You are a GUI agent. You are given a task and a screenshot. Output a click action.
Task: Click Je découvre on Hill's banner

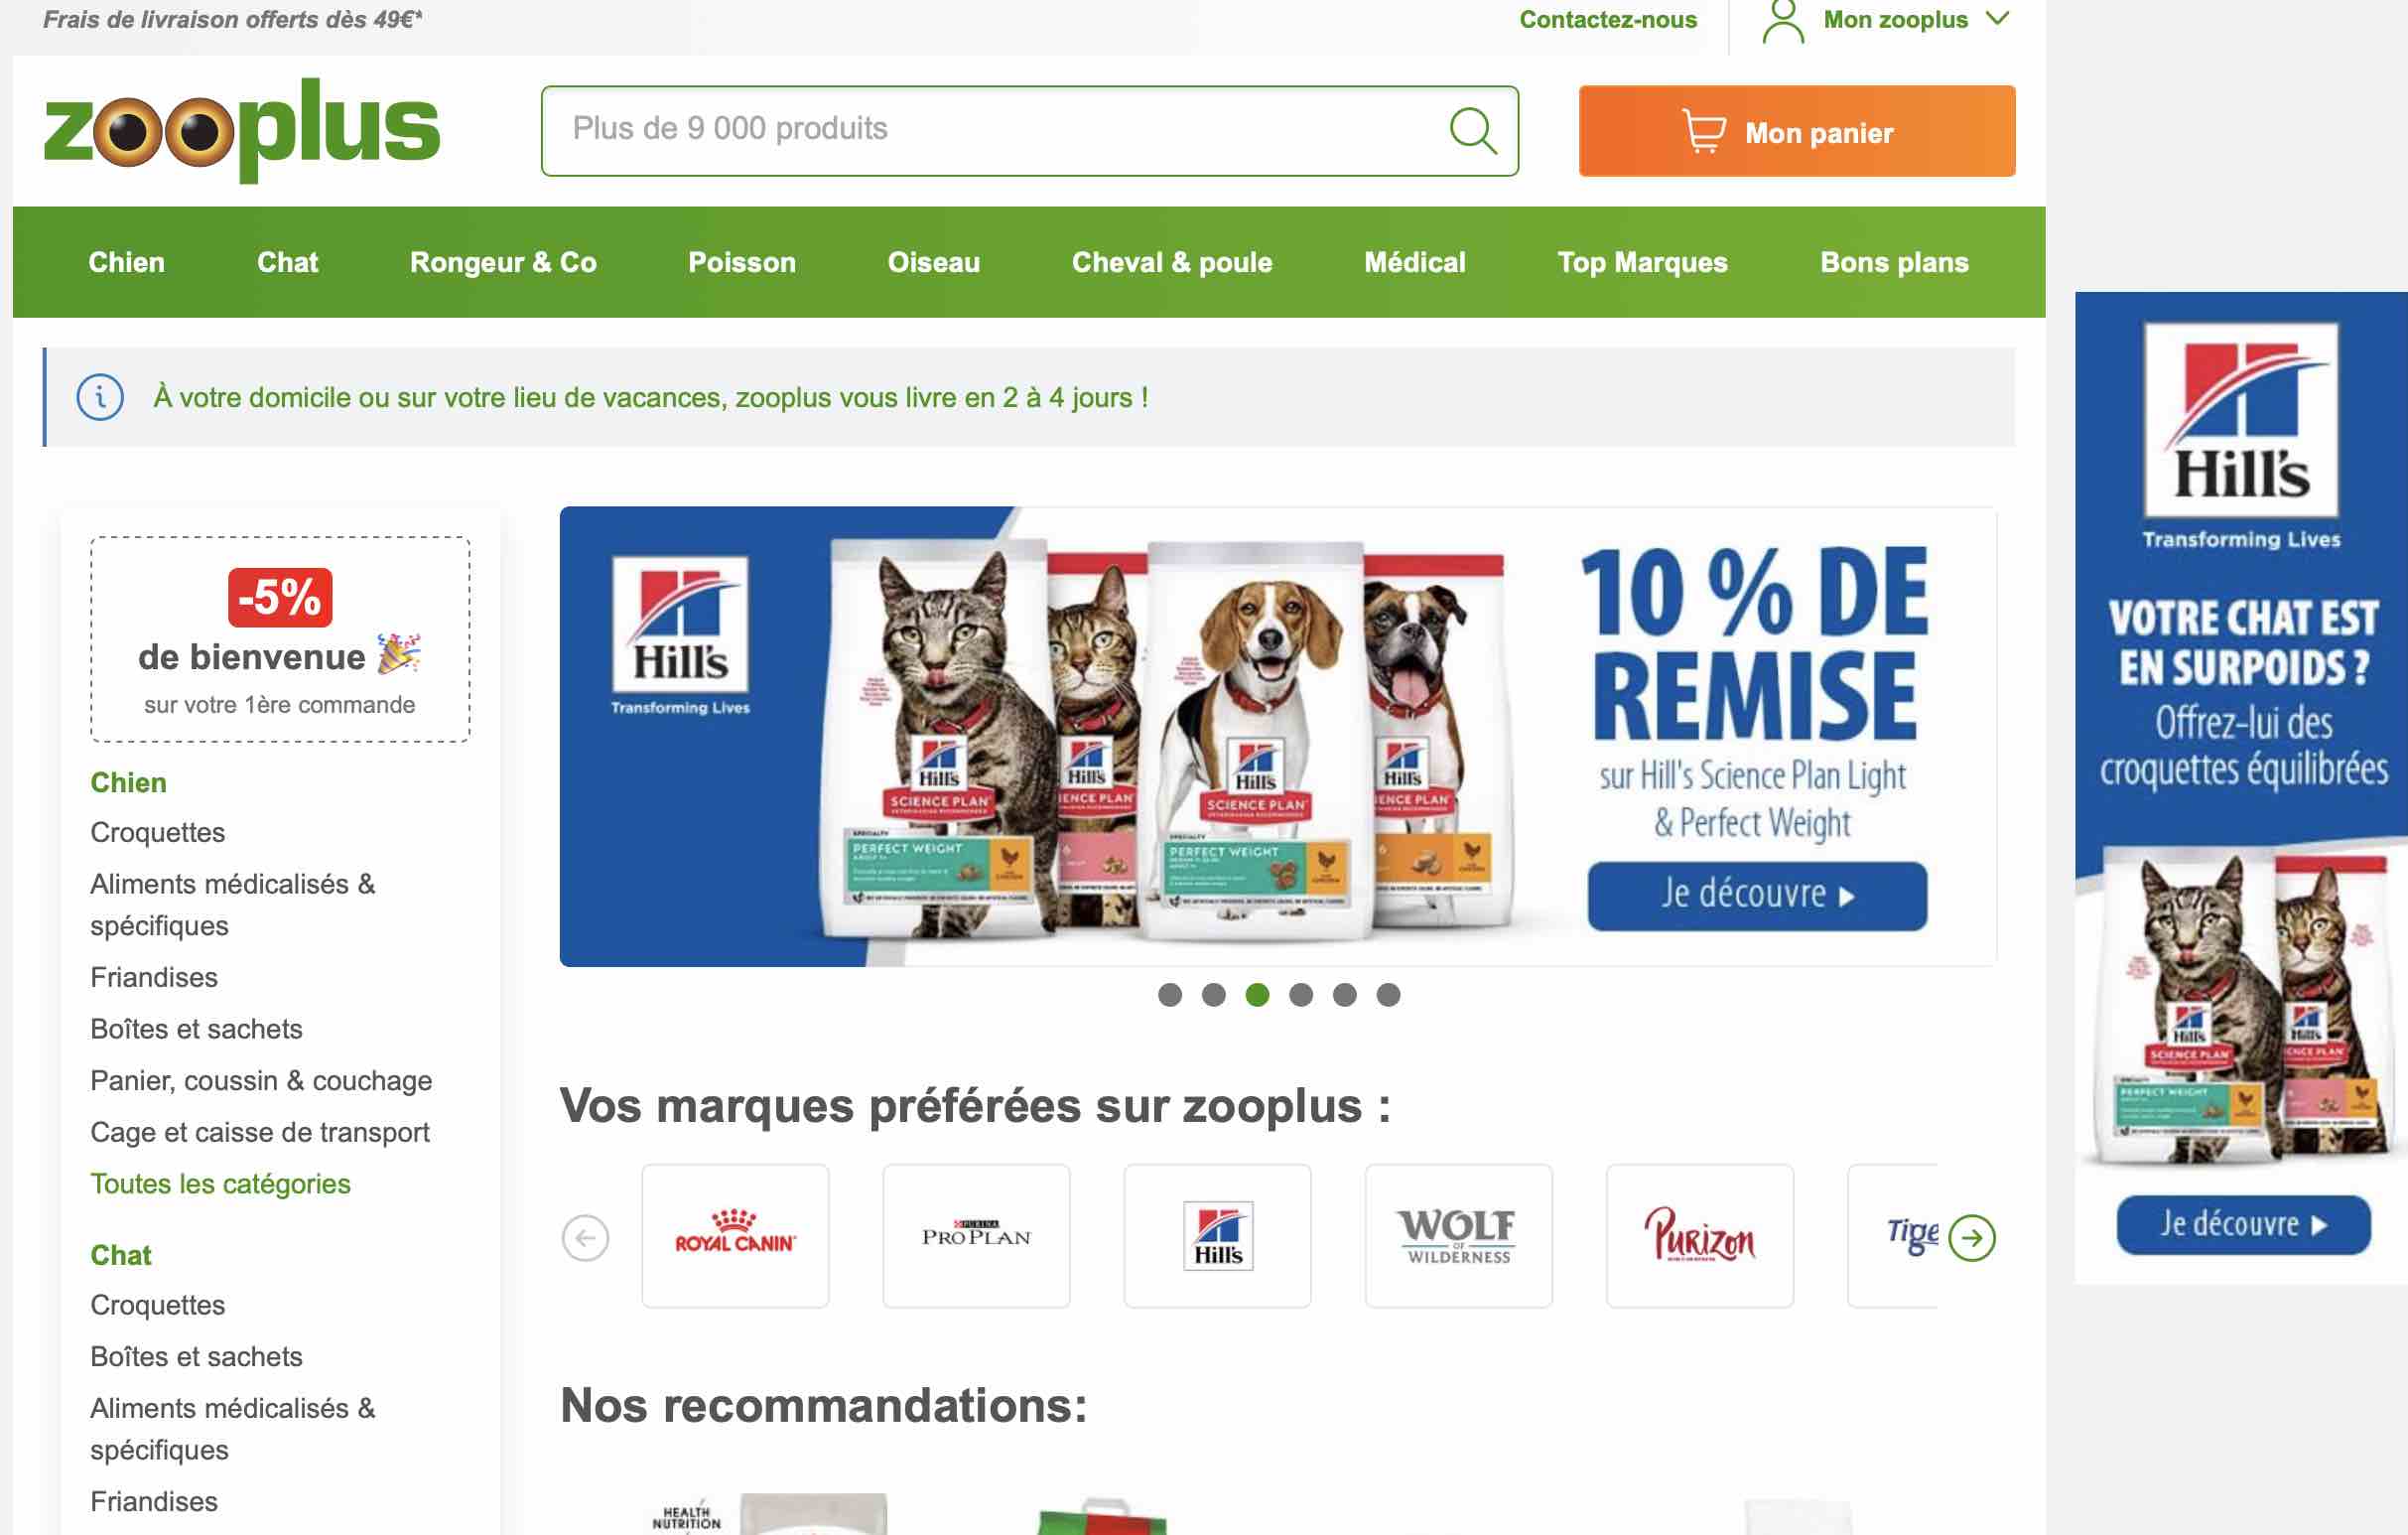[x=1756, y=894]
